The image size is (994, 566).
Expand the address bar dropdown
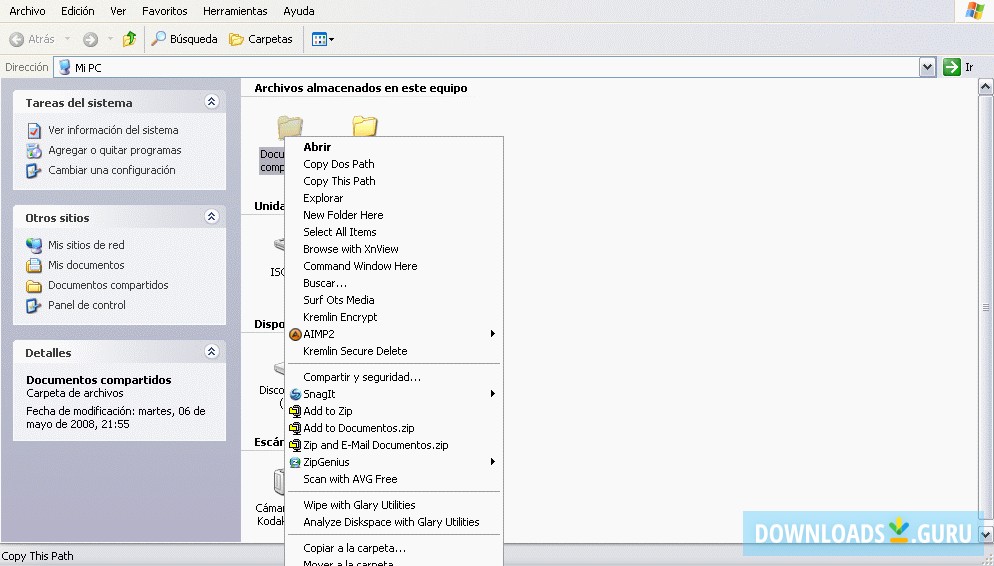pos(927,67)
